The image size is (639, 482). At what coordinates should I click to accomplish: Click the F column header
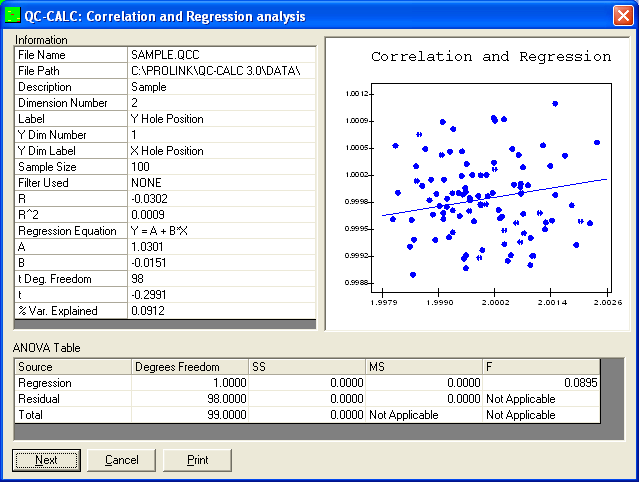point(541,367)
